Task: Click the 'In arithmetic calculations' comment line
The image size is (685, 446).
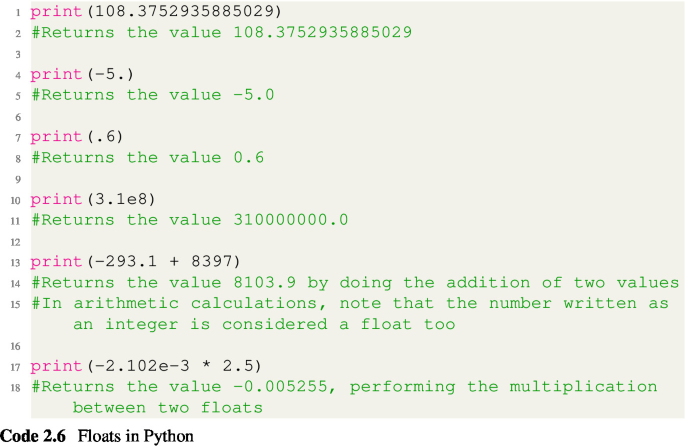Action: pyautogui.click(x=350, y=304)
